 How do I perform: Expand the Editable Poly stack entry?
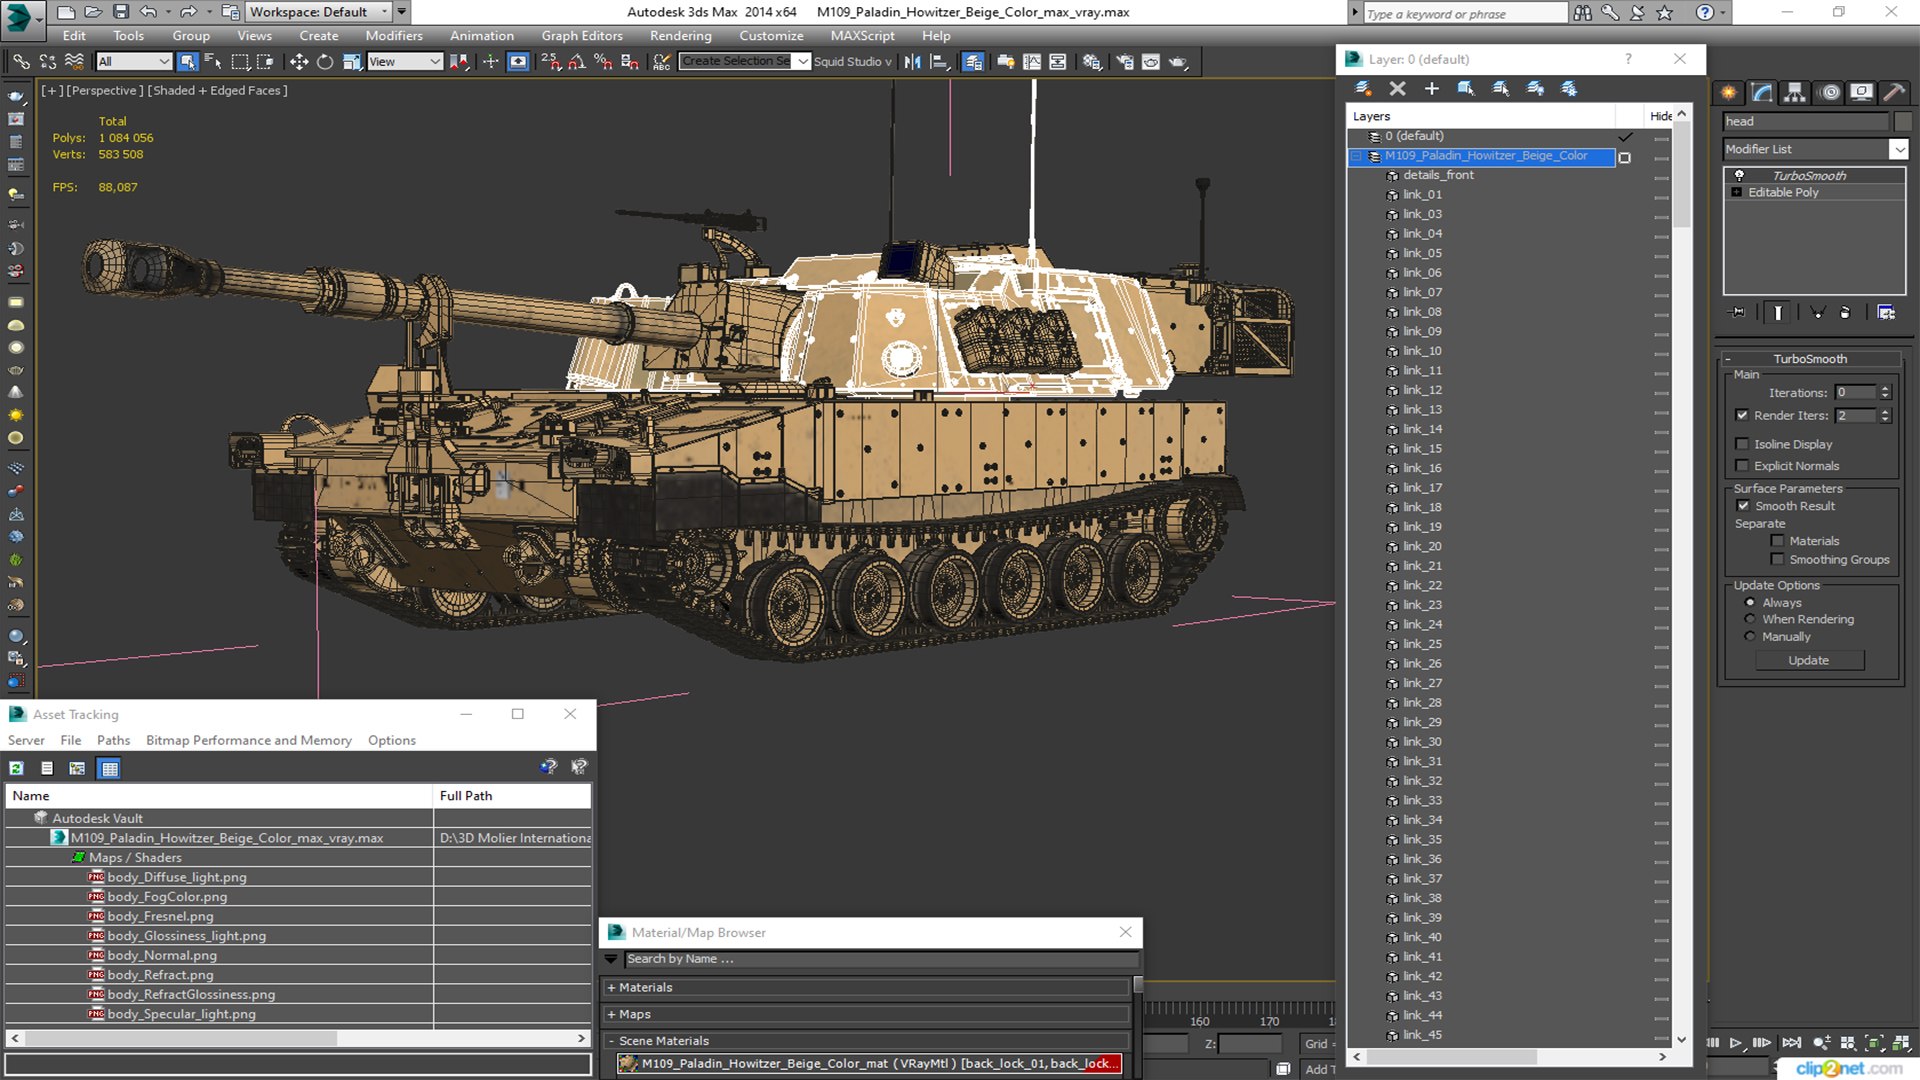coord(1737,192)
